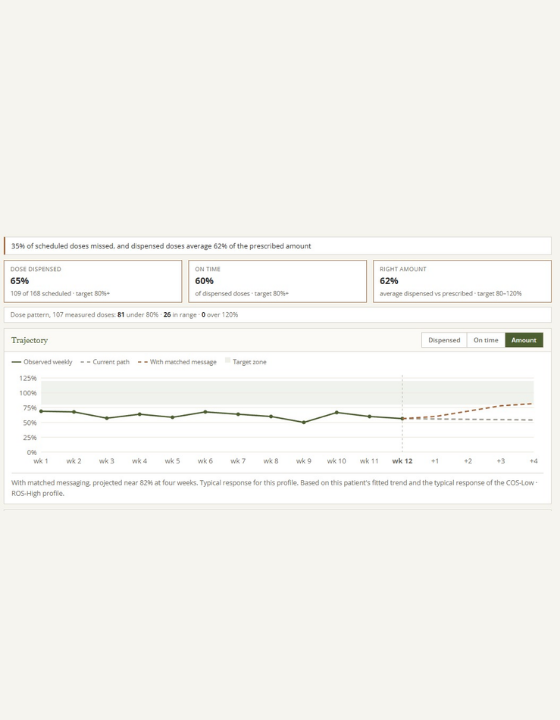Select the On time trajectory tab

[x=486, y=340]
